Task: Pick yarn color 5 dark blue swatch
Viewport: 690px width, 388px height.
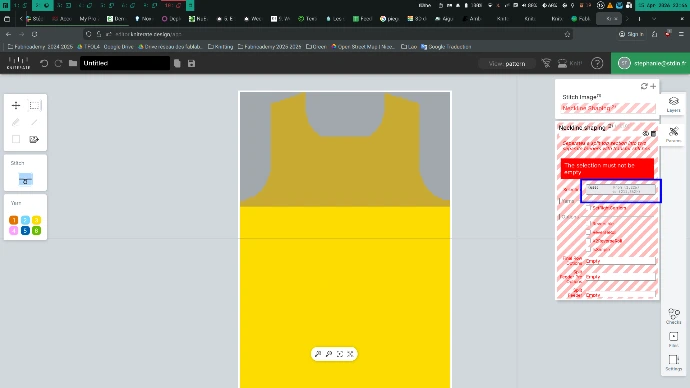Action: point(25,231)
